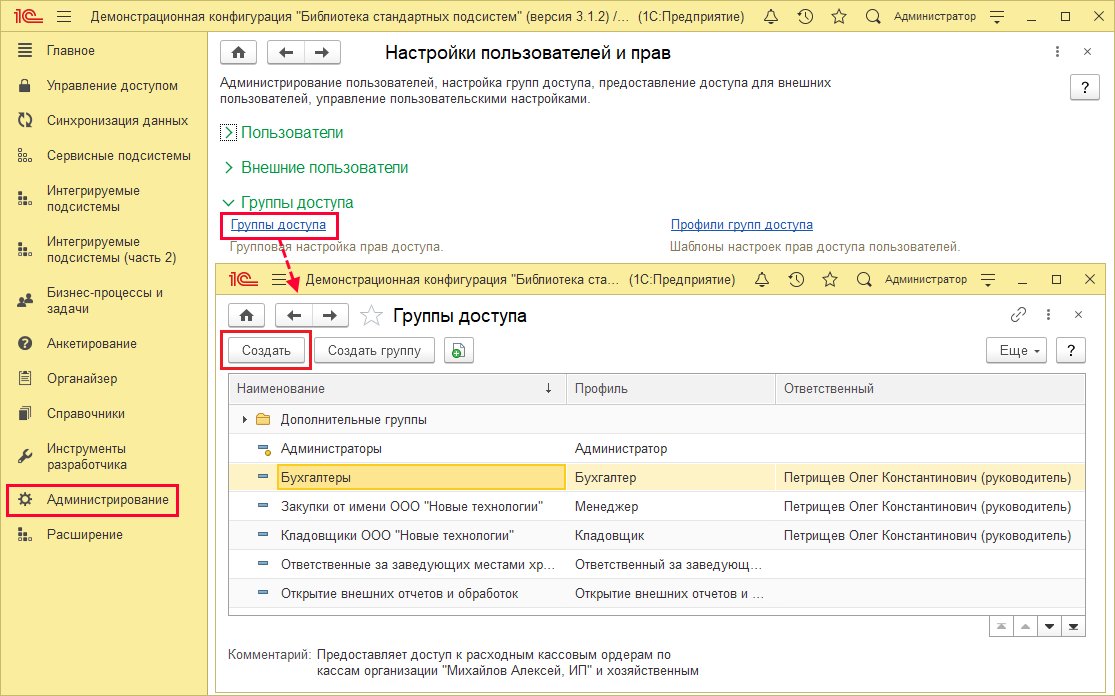This screenshot has height=696, width=1115.
Task: Open main menu hamburger in inner Группы доступа window
Action: point(279,280)
